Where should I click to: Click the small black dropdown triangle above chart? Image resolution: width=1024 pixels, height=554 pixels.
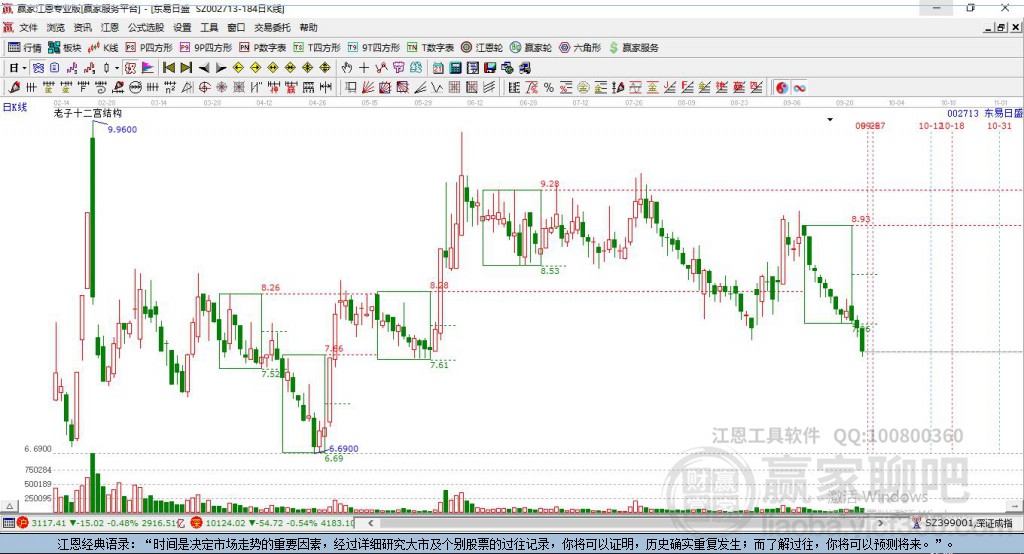[x=830, y=120]
